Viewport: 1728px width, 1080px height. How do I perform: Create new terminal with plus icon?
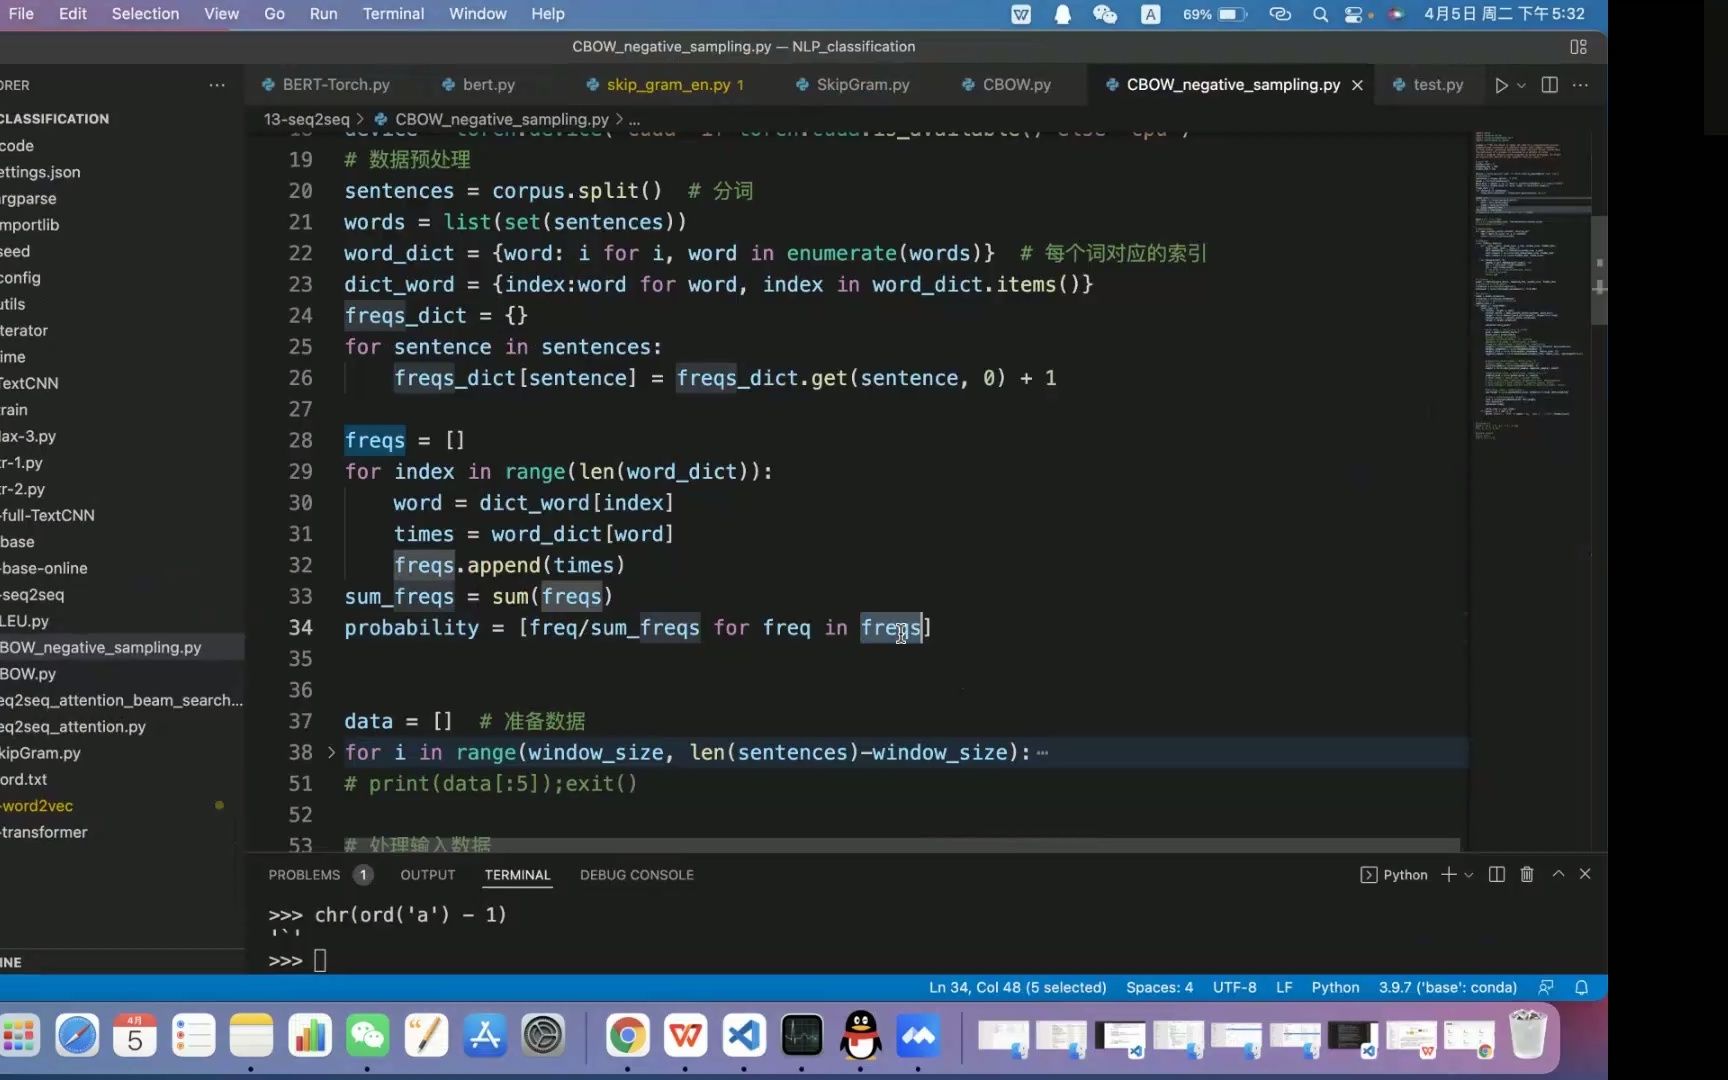tap(1448, 875)
